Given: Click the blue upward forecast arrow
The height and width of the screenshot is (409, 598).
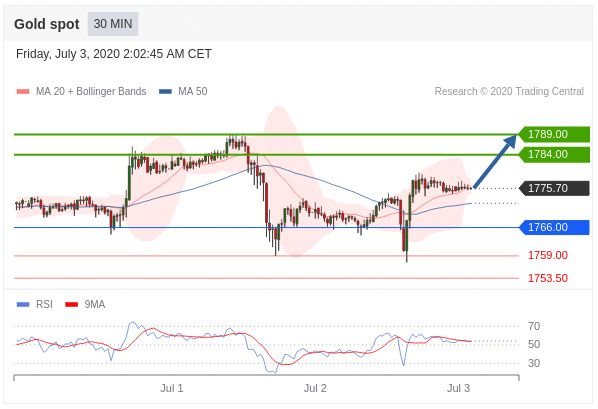Looking at the screenshot, I should click(x=495, y=161).
